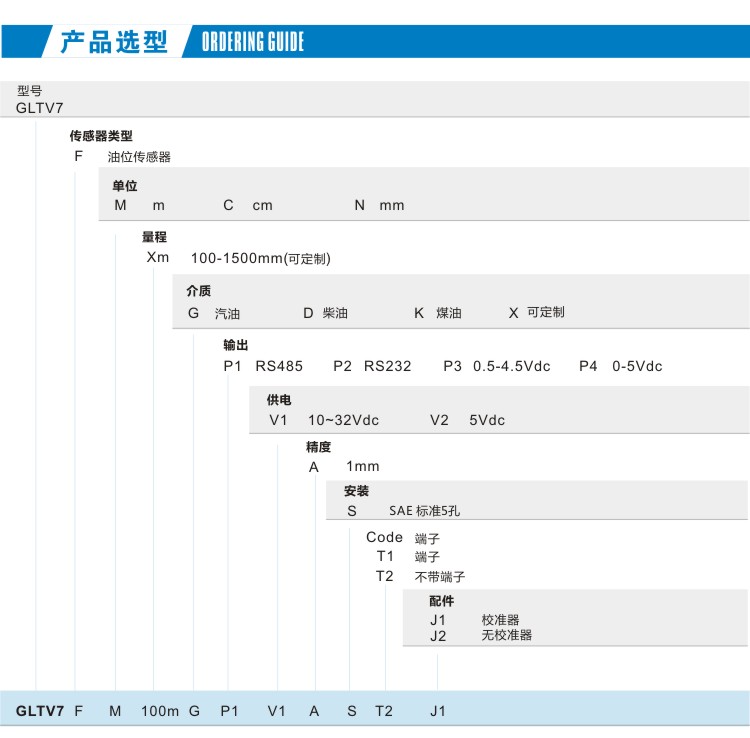Click the ORDERING GUIDE heading

pyautogui.click(x=253, y=42)
